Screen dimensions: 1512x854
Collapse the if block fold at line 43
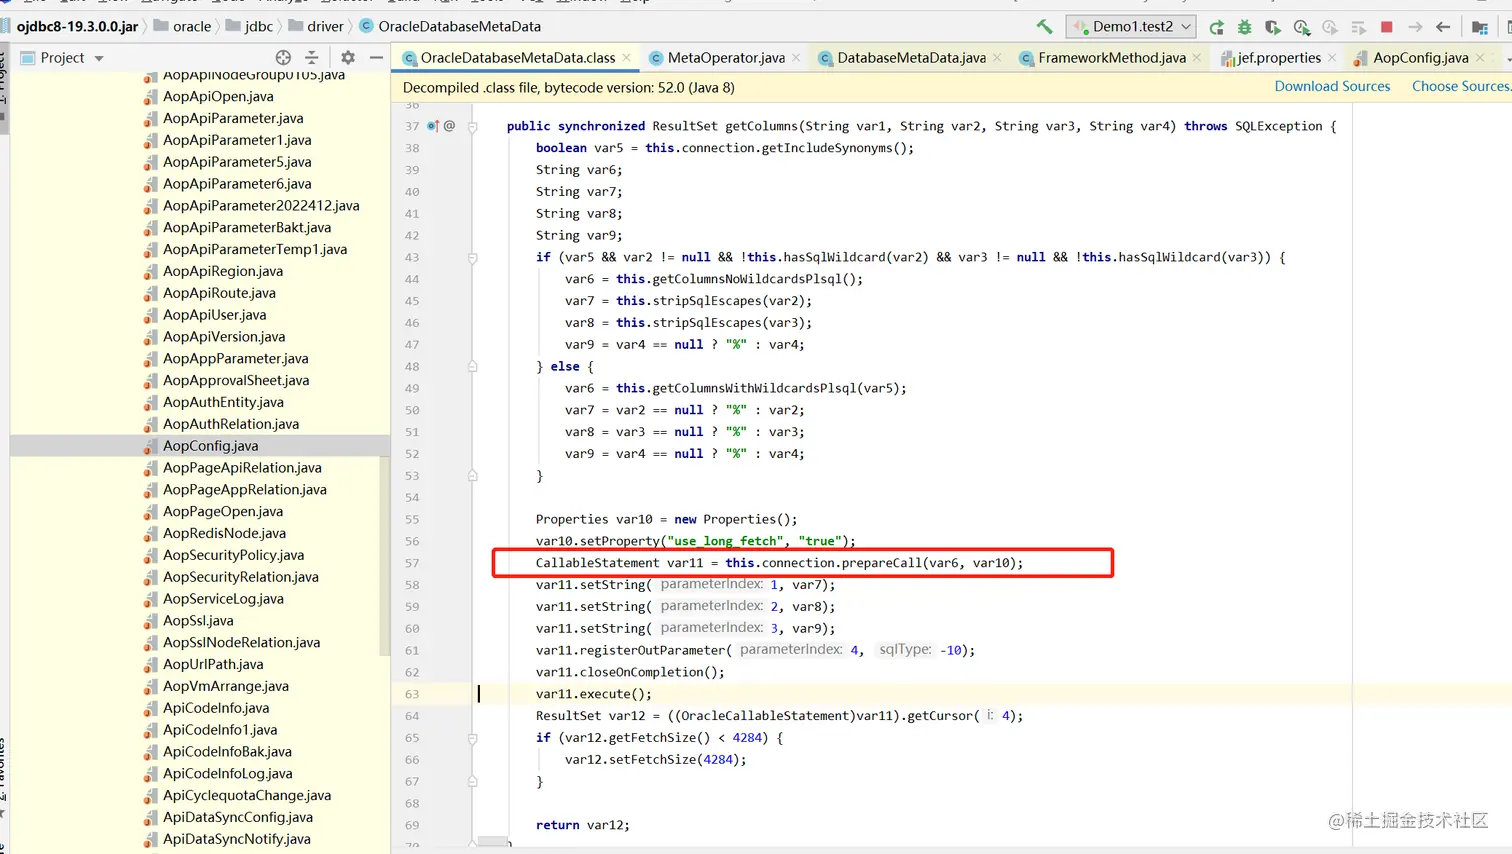(473, 257)
